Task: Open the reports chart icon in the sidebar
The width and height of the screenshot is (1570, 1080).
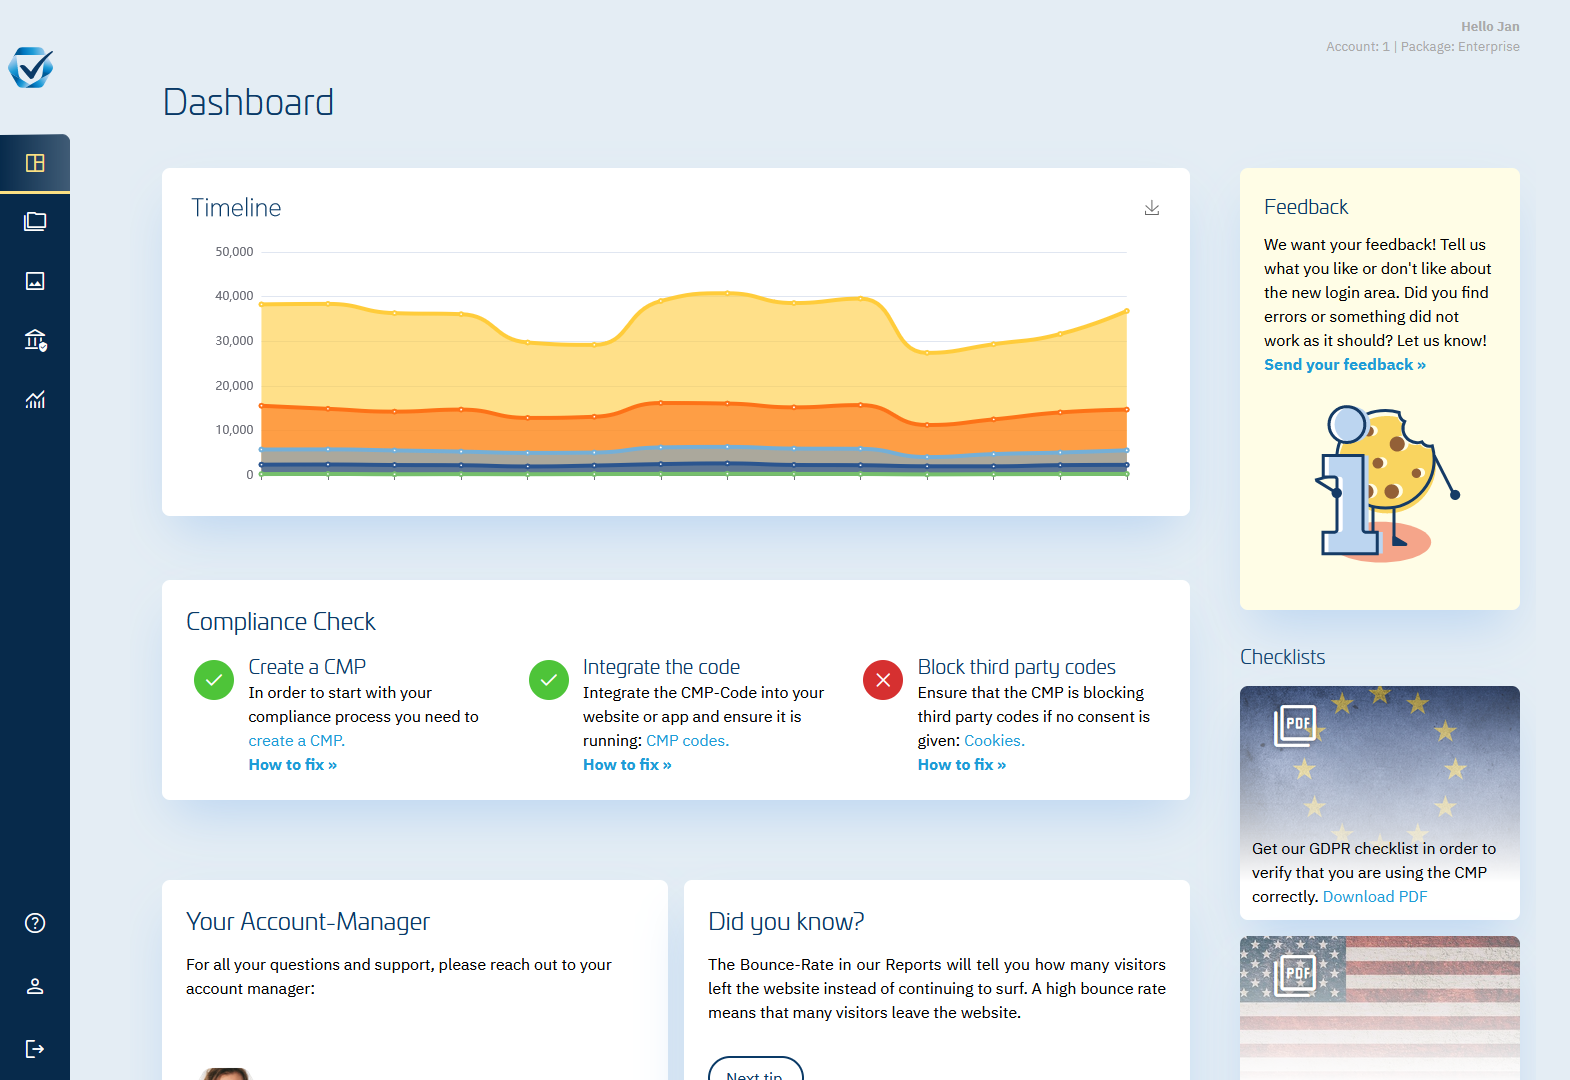Action: (x=35, y=400)
